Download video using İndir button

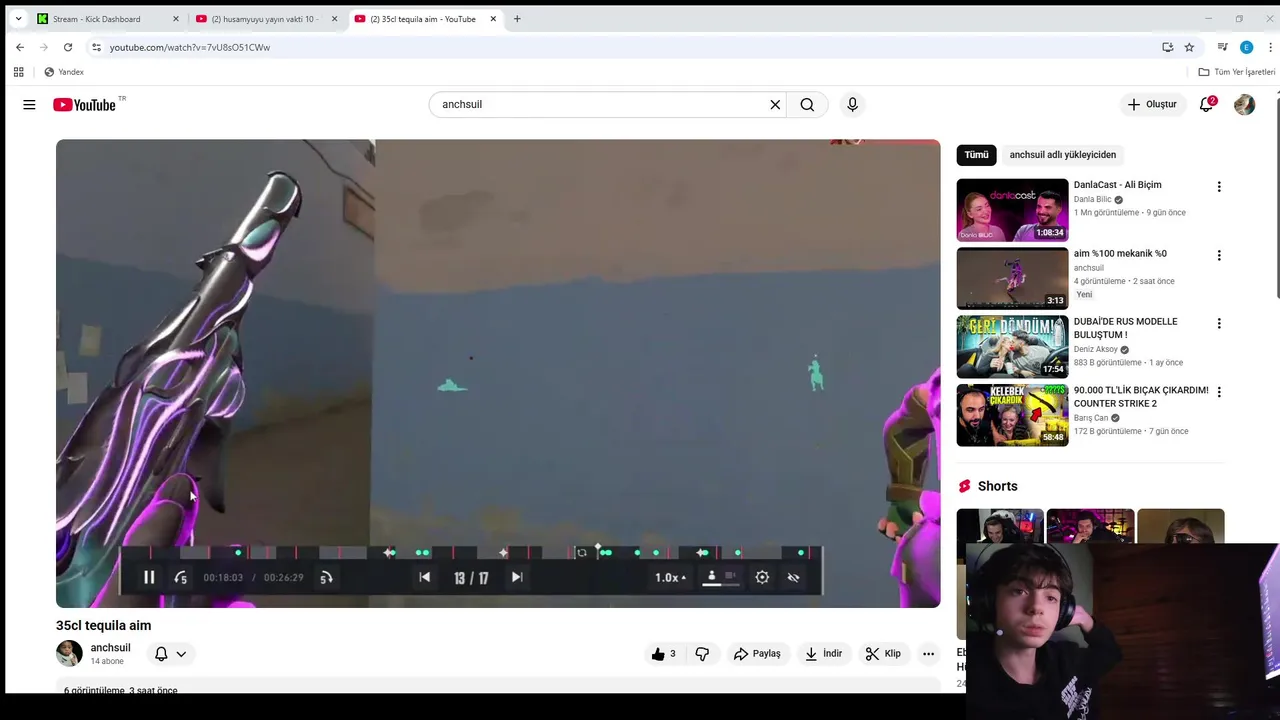point(824,654)
